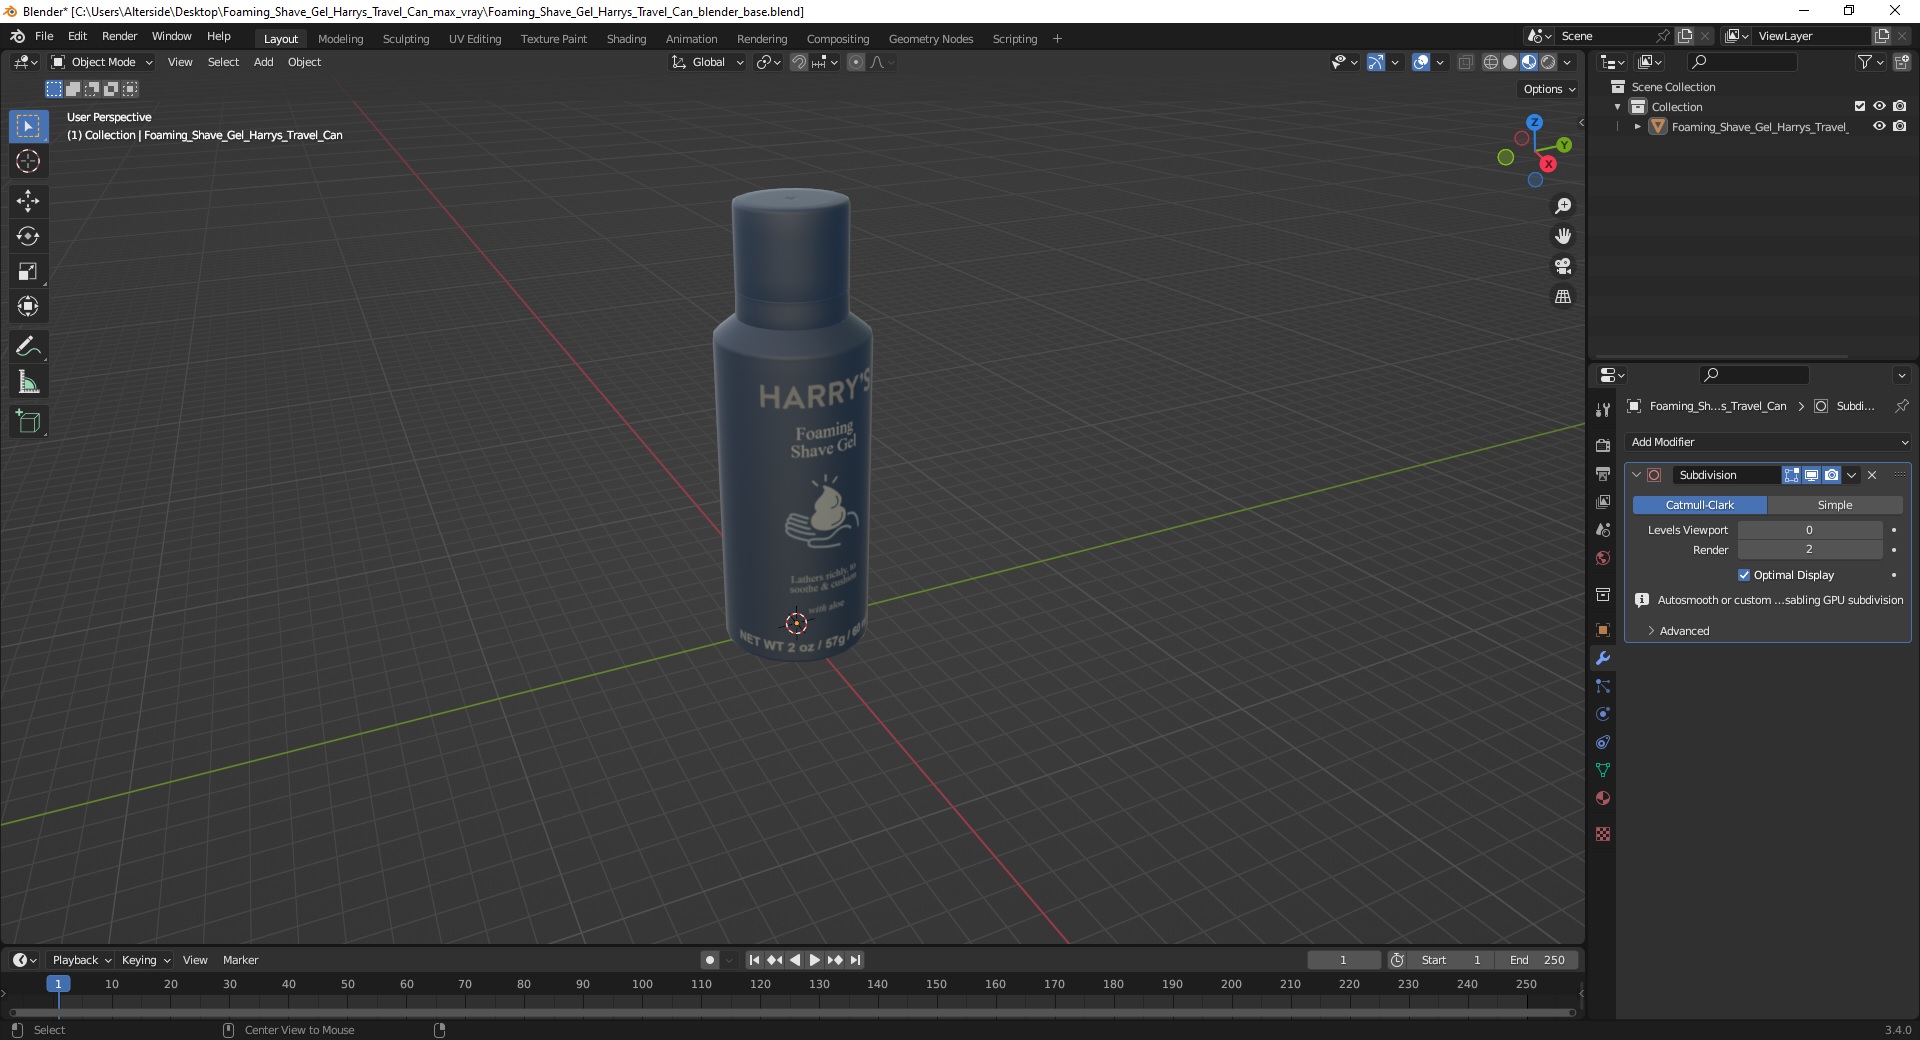Open the Tool properties tab
This screenshot has height=1040, width=1920.
click(x=1603, y=410)
